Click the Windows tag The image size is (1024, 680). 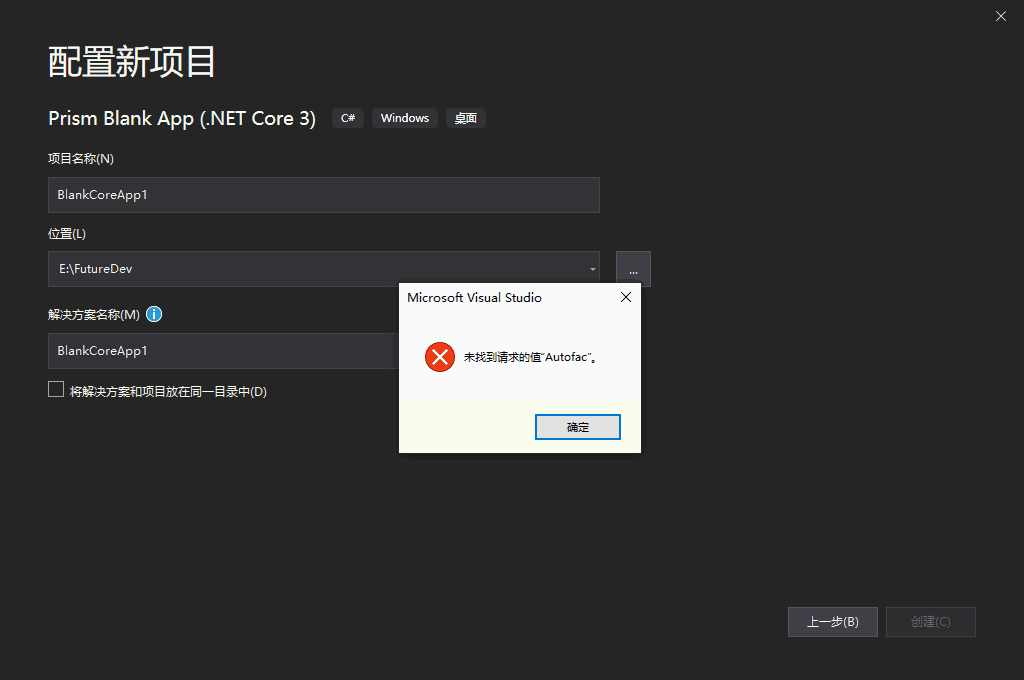click(x=405, y=118)
